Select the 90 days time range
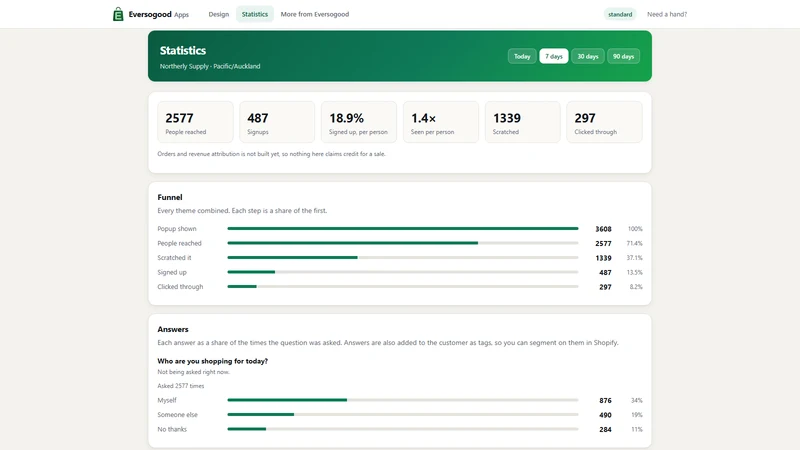This screenshot has height=450, width=800. (623, 56)
